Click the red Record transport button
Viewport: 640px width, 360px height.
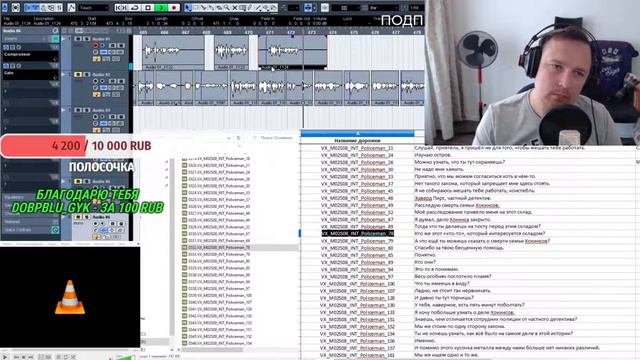pos(174,8)
